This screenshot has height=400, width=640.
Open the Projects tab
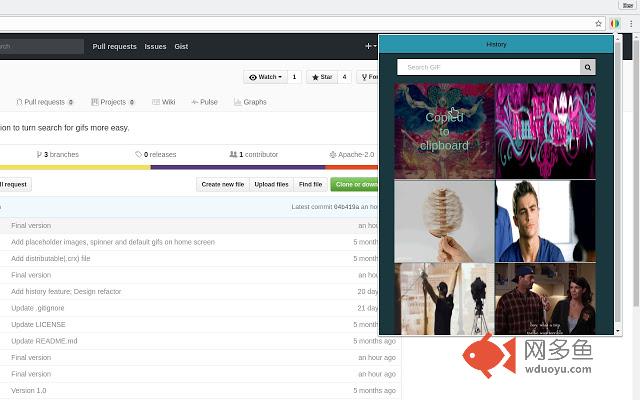113,102
